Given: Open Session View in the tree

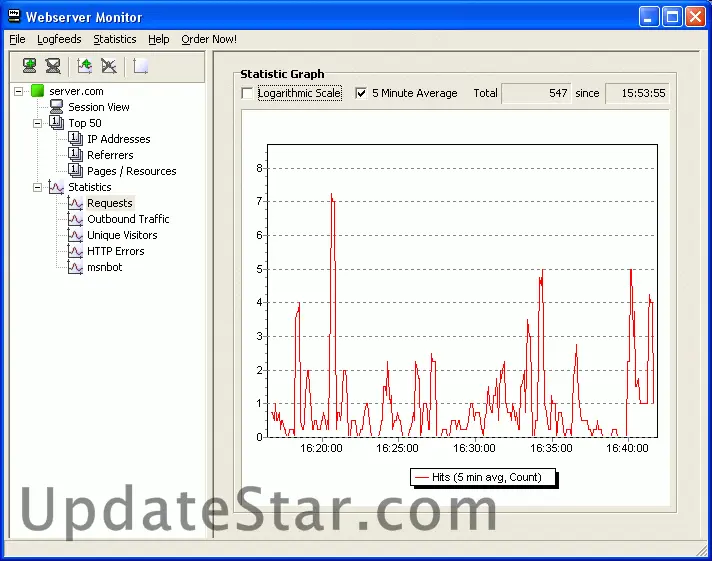Looking at the screenshot, I should pyautogui.click(x=99, y=107).
